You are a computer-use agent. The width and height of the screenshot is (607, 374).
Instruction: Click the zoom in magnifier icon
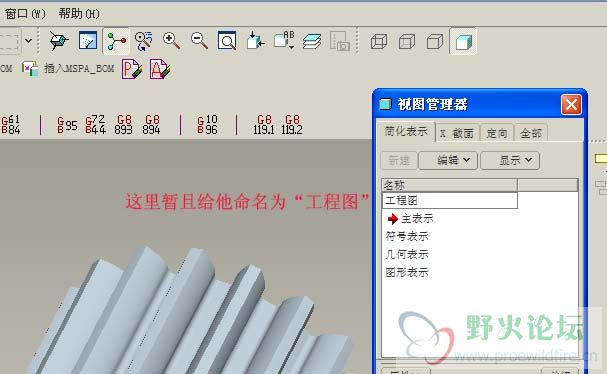[x=171, y=40]
